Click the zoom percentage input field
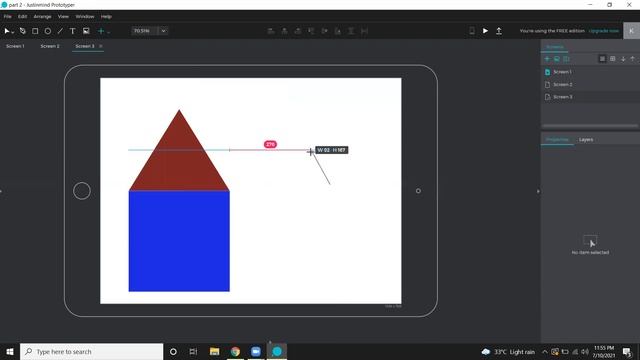Image resolution: width=640 pixels, height=360 pixels. 145,31
